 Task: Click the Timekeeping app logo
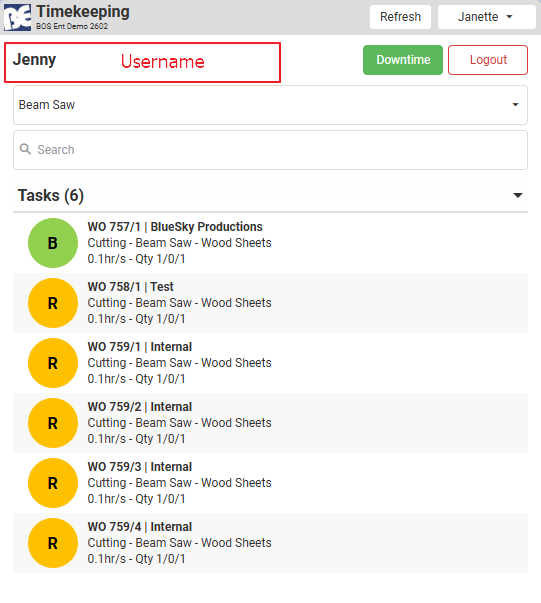pos(18,17)
